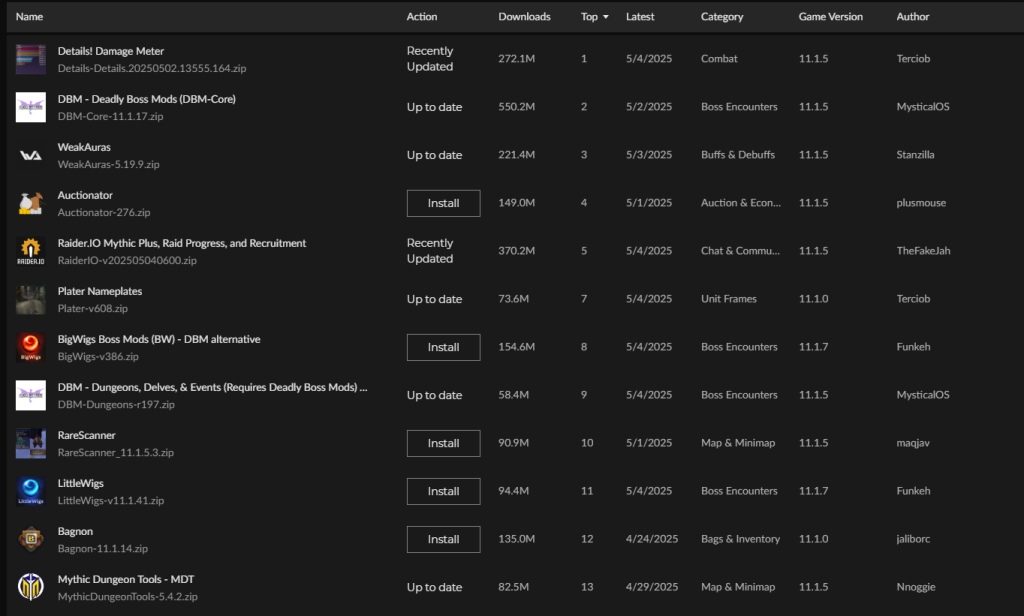Install the RareScanner addon
Screen dimensions: 1024x616
(443, 444)
